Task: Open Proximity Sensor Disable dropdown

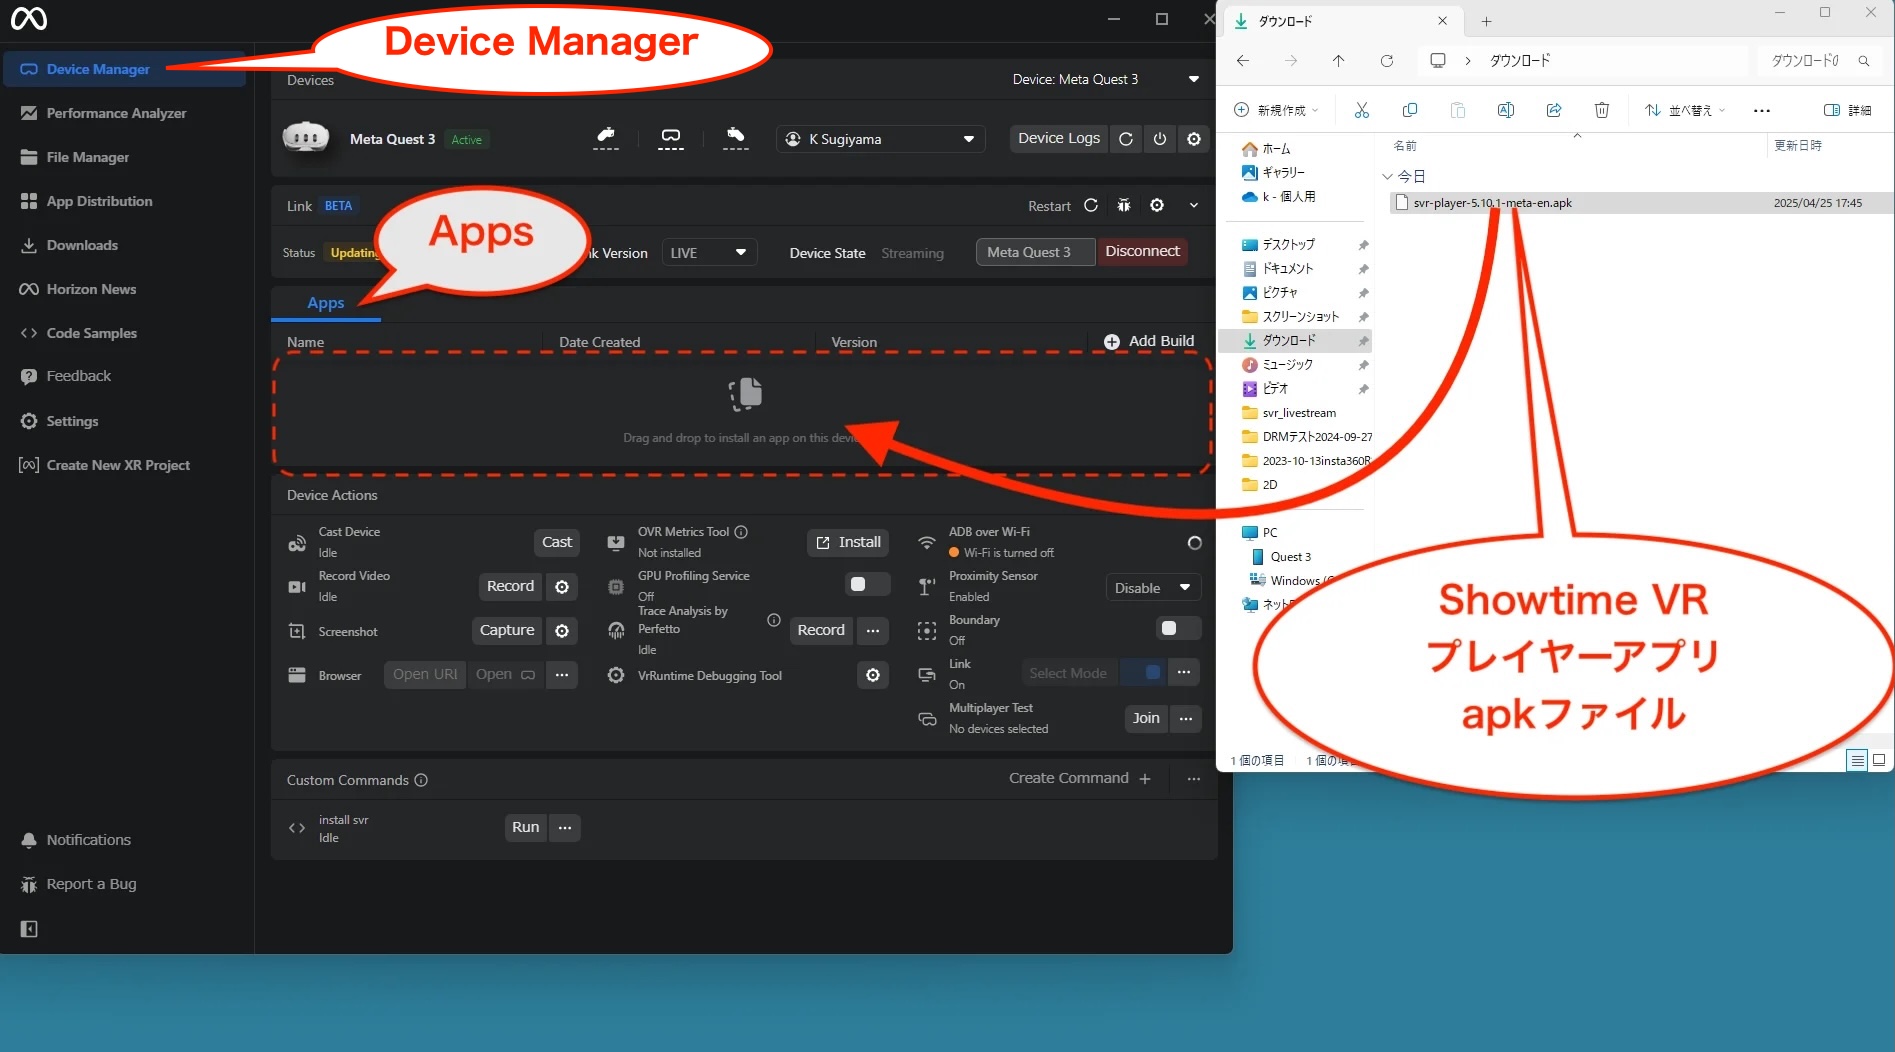Action: click(x=1152, y=588)
